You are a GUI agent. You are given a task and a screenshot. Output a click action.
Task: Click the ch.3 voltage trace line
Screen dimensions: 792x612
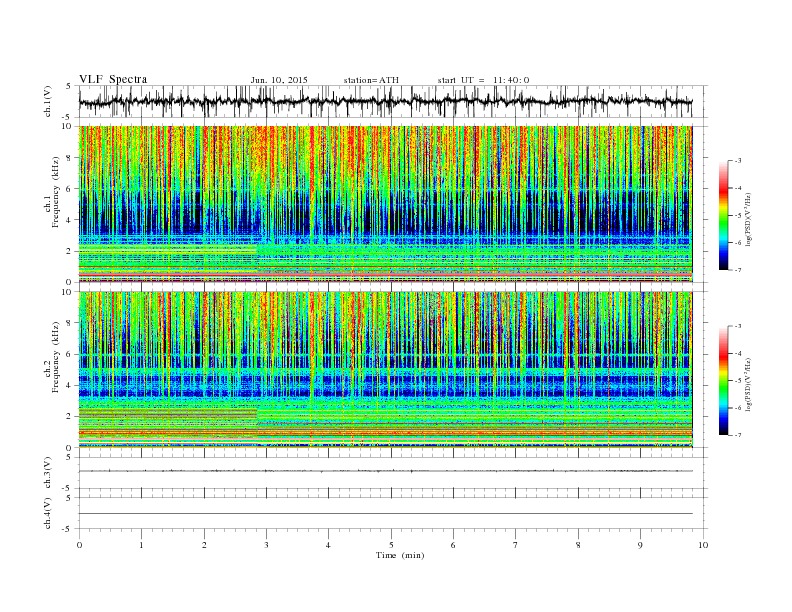[385, 471]
